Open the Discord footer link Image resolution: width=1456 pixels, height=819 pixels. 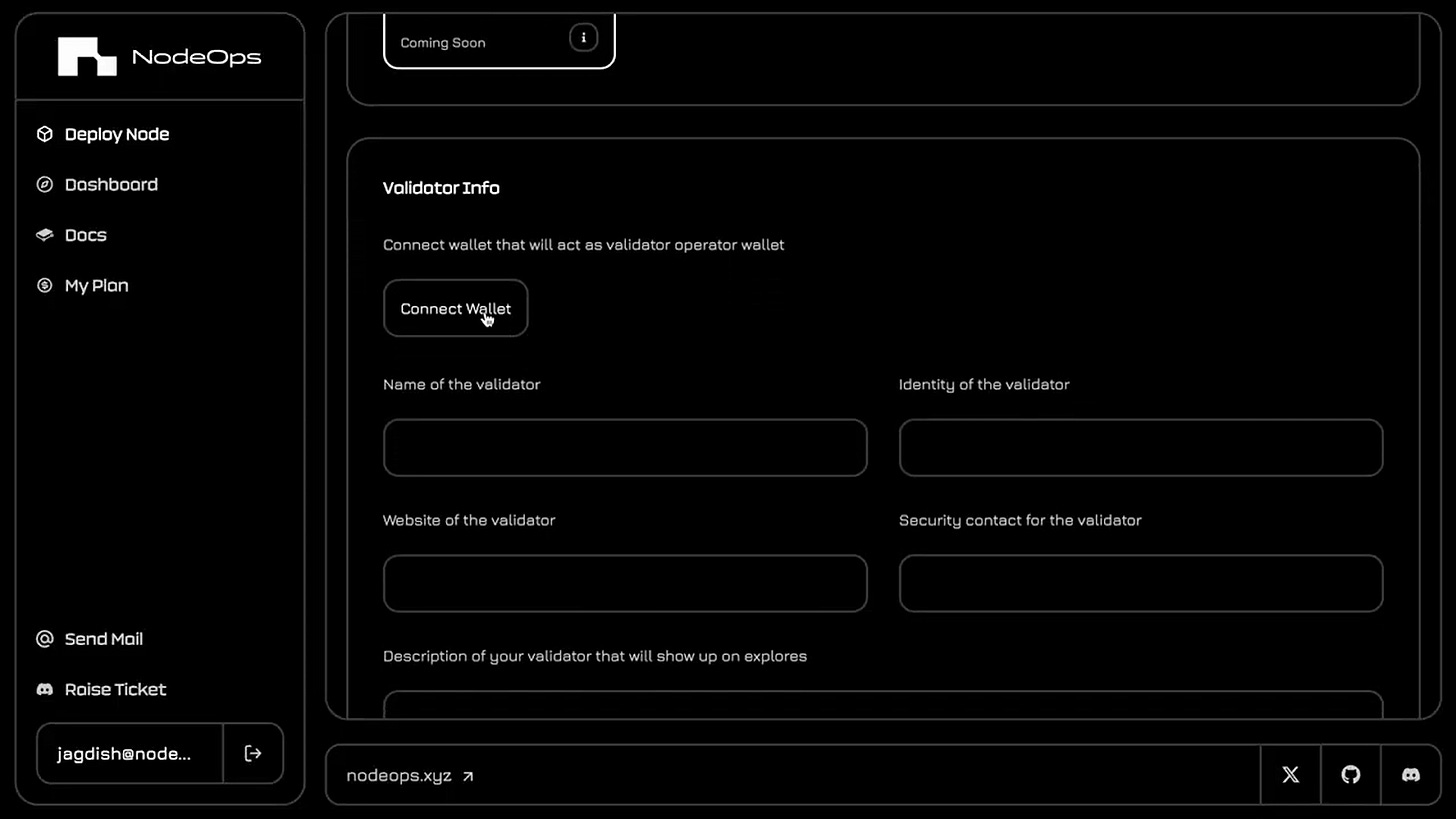tap(1411, 775)
